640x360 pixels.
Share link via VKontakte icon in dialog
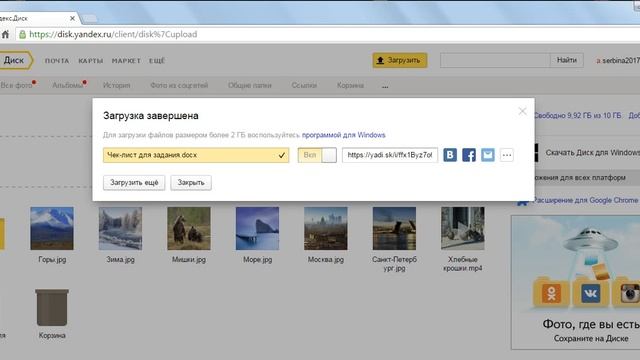click(x=450, y=155)
